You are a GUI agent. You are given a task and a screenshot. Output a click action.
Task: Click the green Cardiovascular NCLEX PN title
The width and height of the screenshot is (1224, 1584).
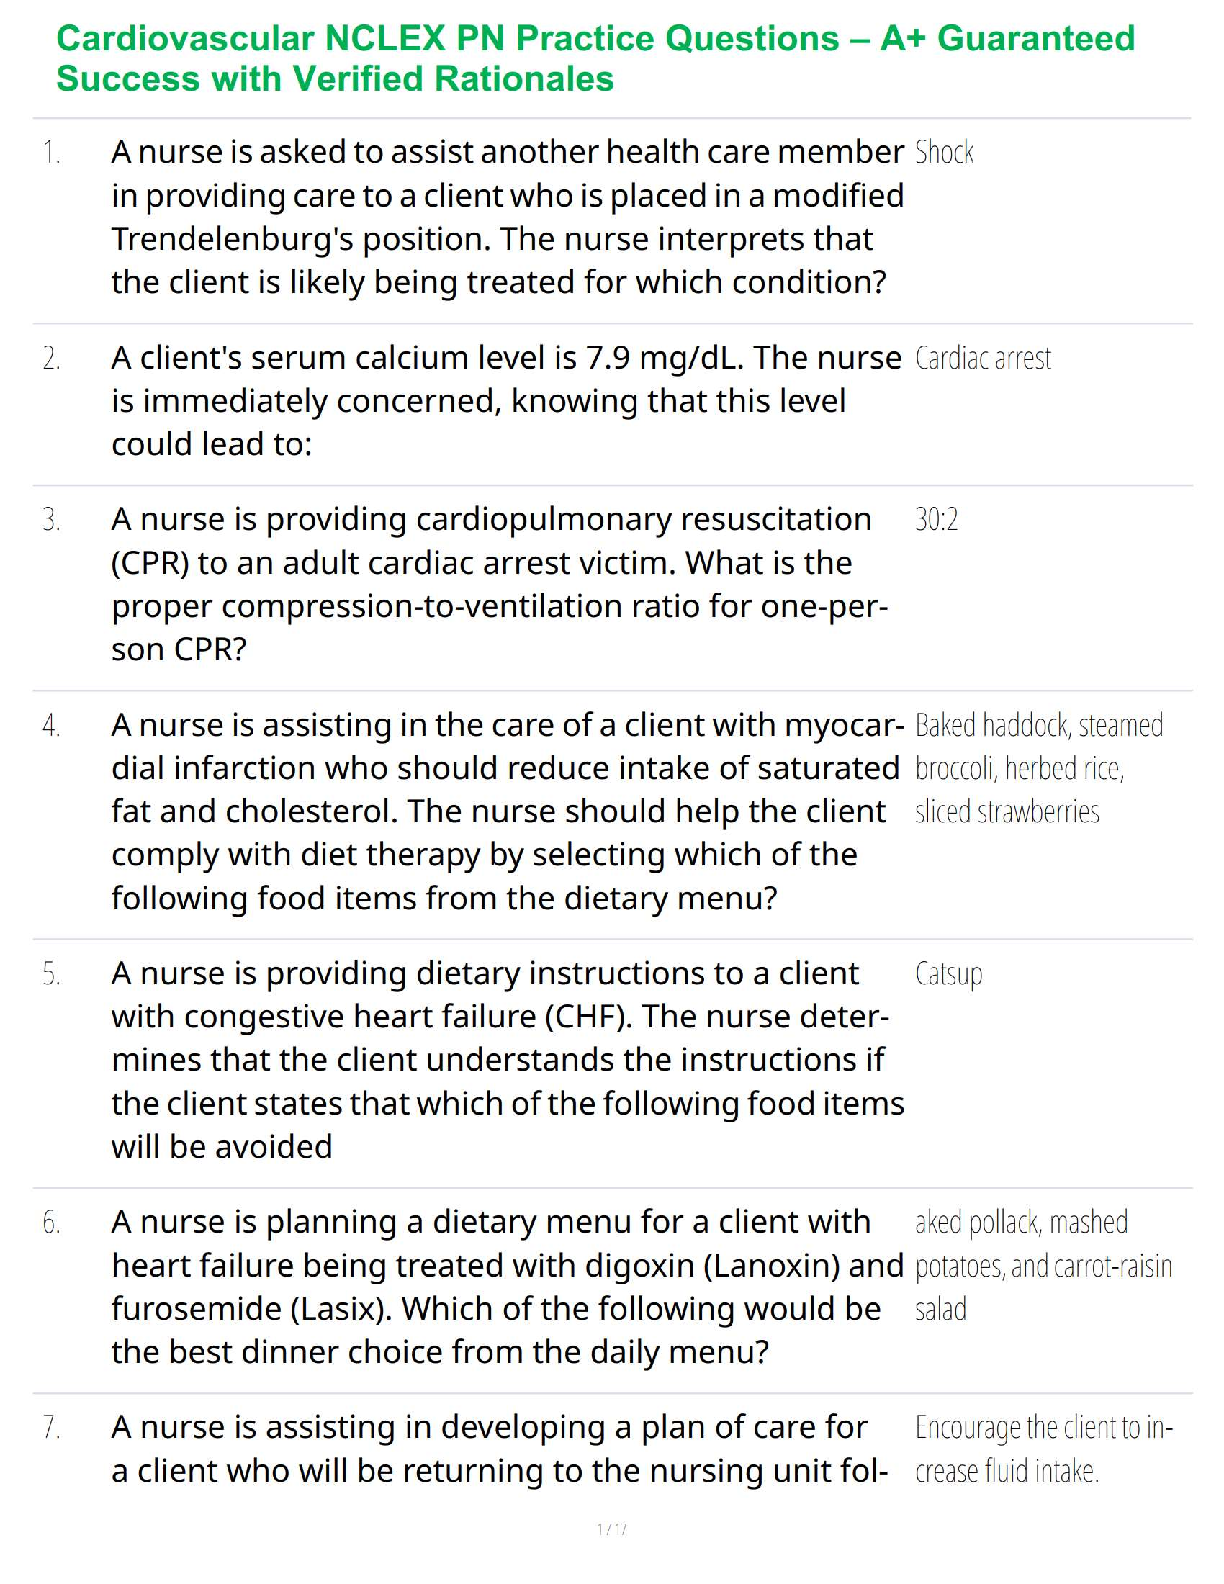point(595,58)
